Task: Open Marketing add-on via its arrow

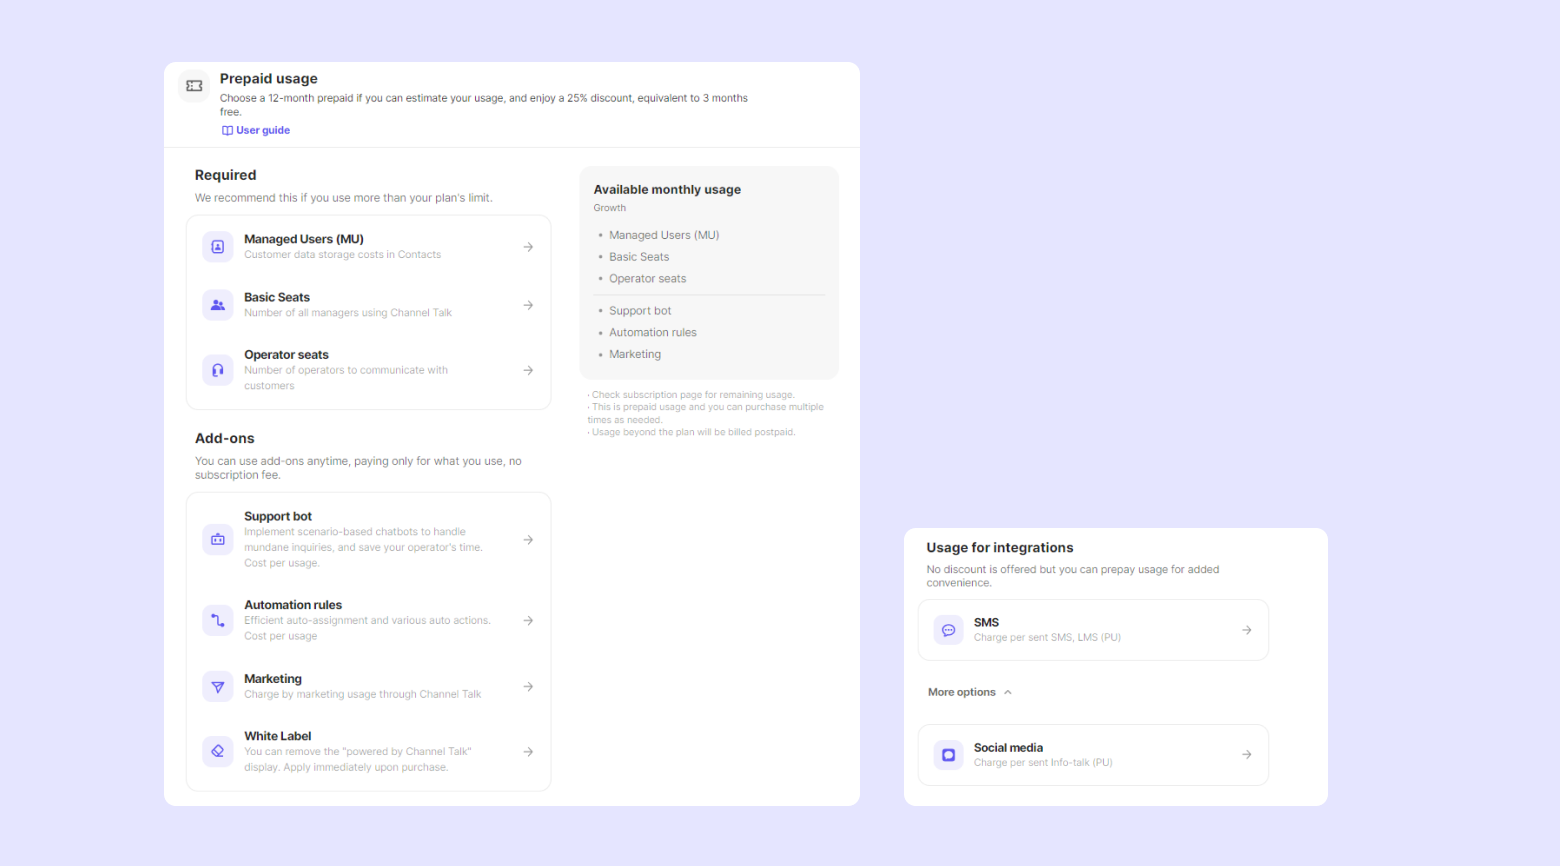Action: coord(528,687)
